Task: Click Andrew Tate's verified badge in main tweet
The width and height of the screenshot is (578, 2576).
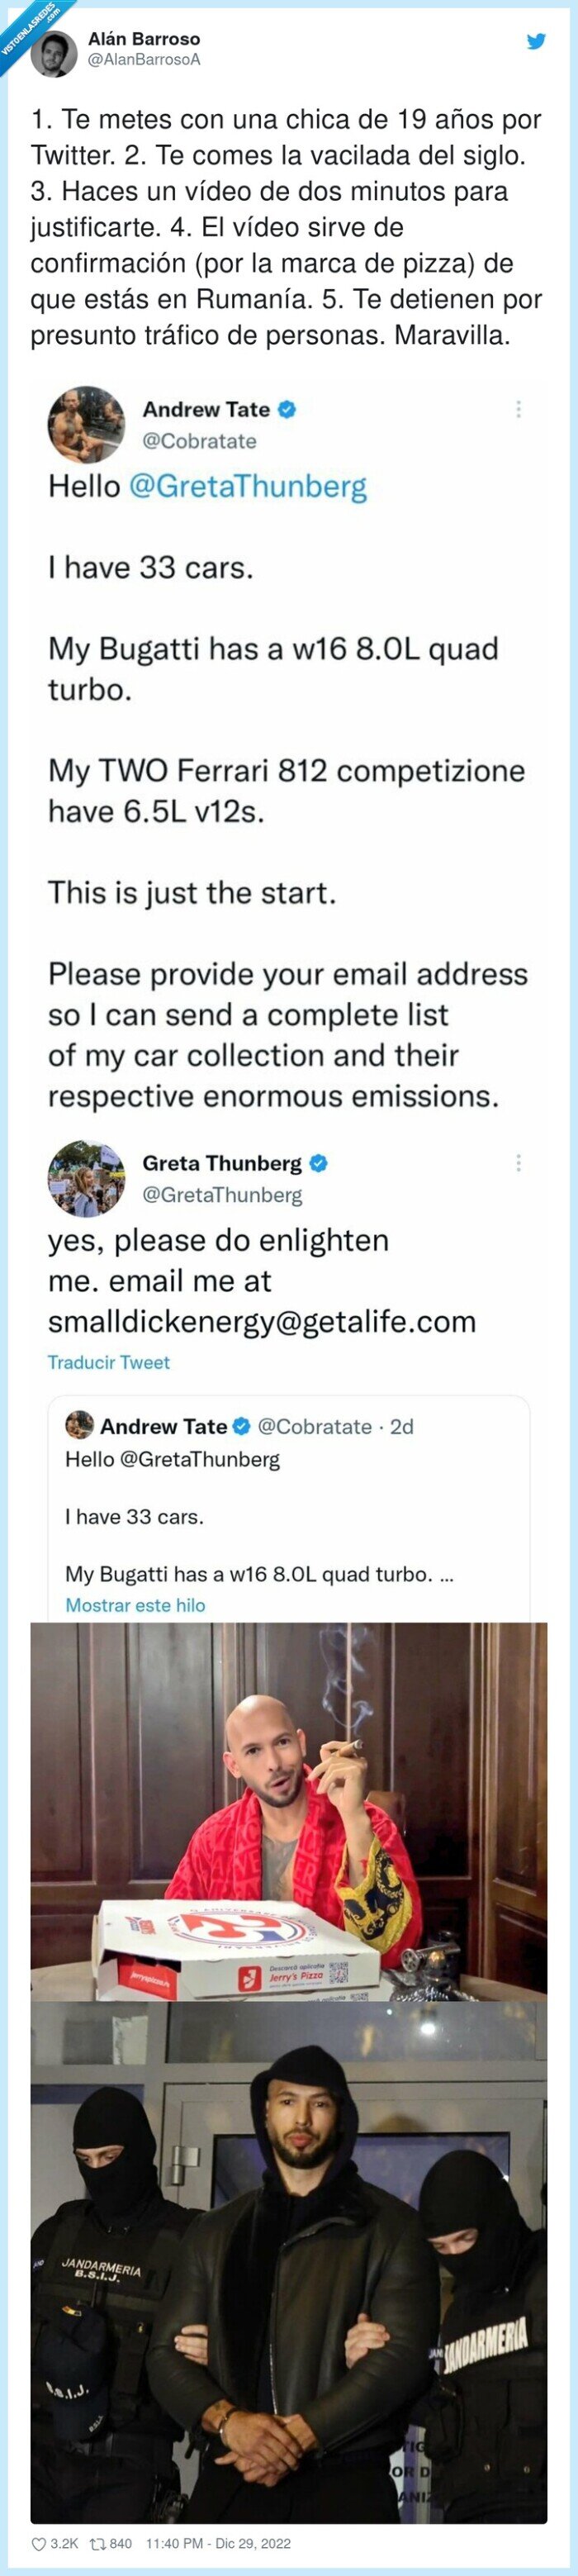Action: tap(287, 409)
